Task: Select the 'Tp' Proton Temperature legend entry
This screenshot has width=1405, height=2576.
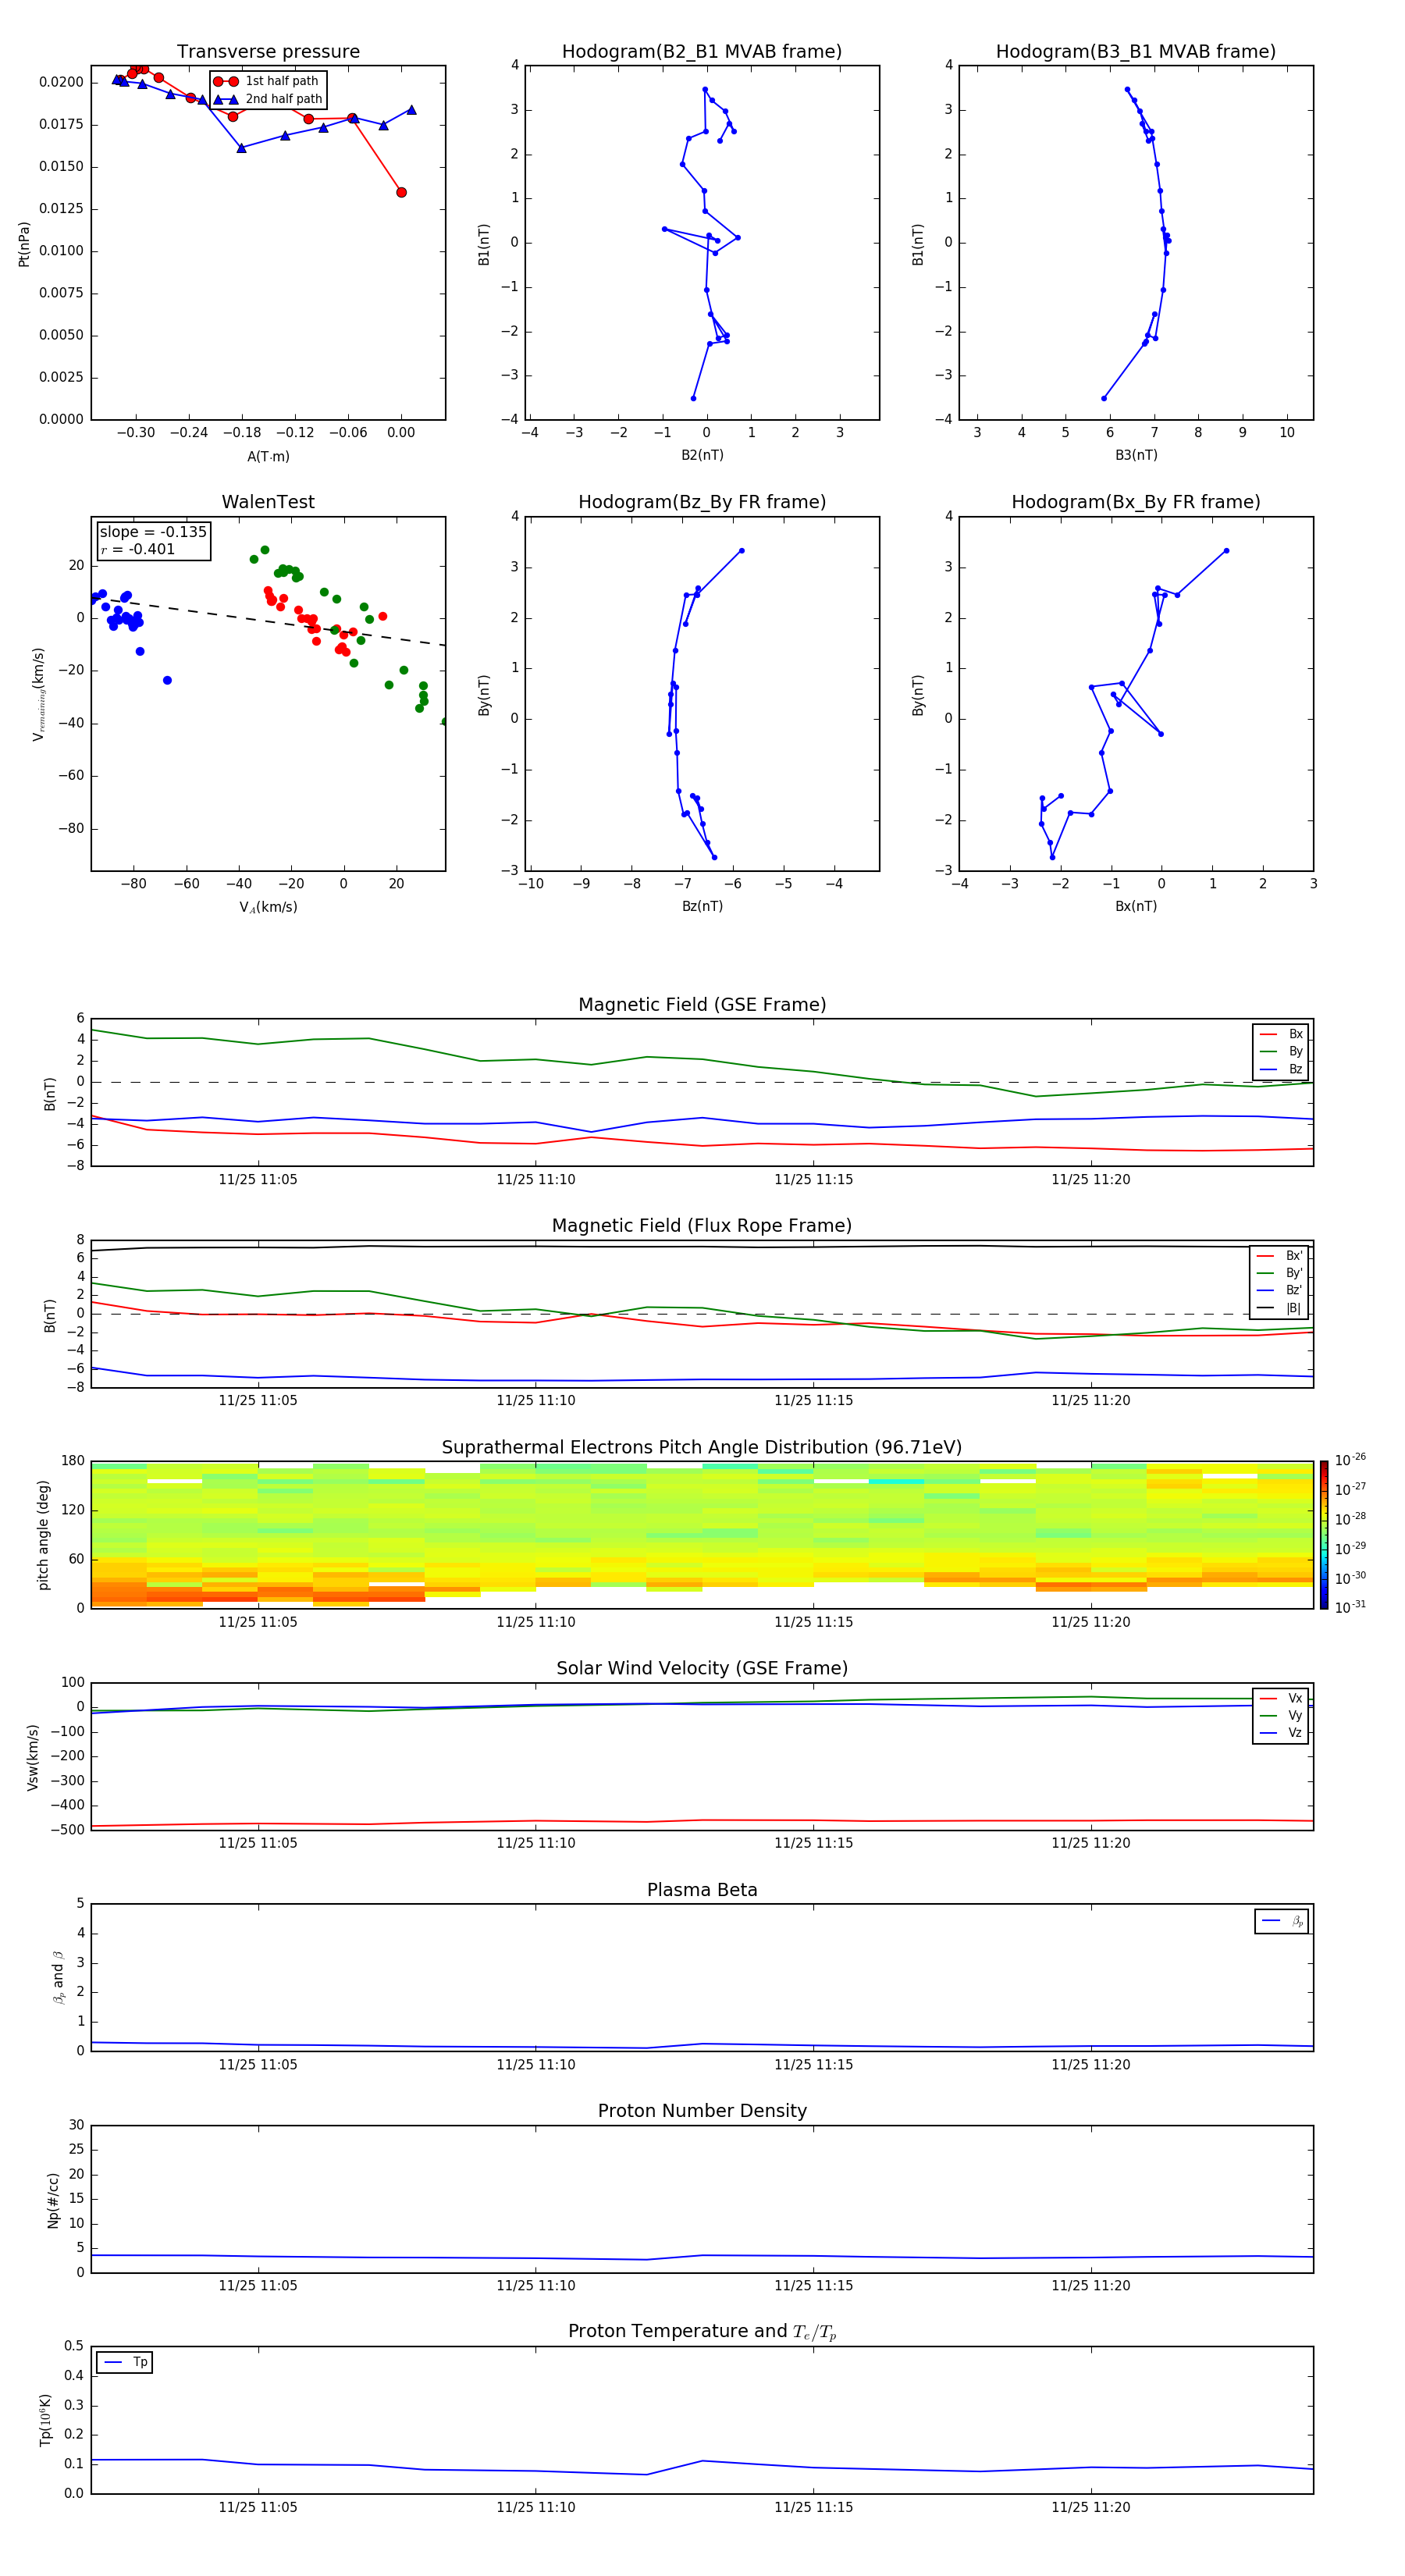Action: coord(125,2362)
